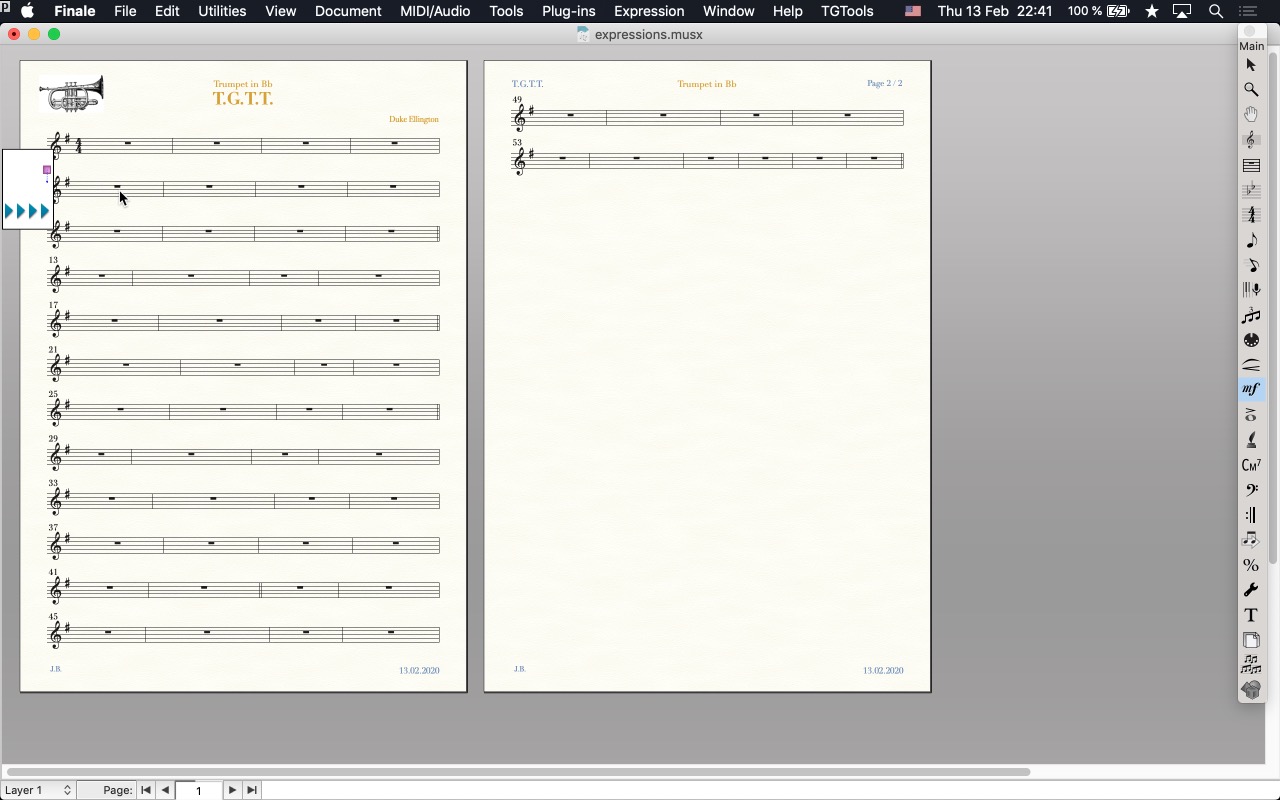
Task: Click the purple expression handle square
Action: coord(47,170)
